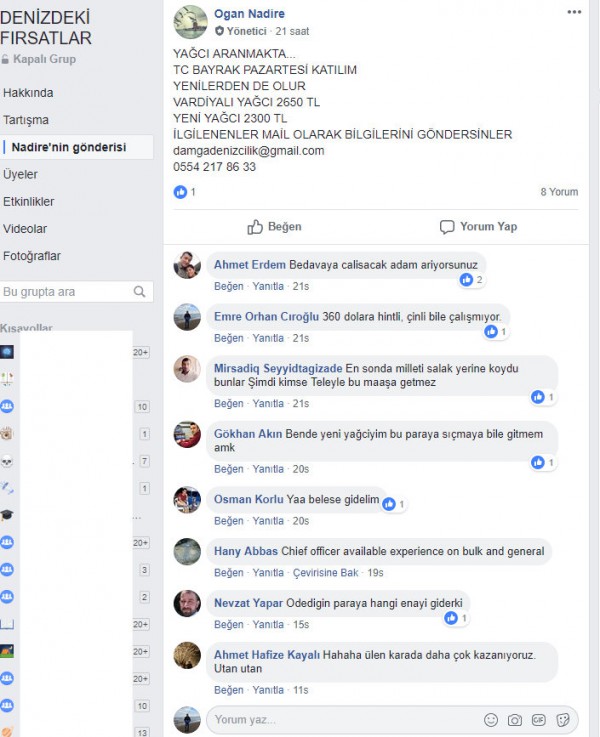Click the search magnifier in group search
The height and width of the screenshot is (737, 600).
pyautogui.click(x=139, y=292)
